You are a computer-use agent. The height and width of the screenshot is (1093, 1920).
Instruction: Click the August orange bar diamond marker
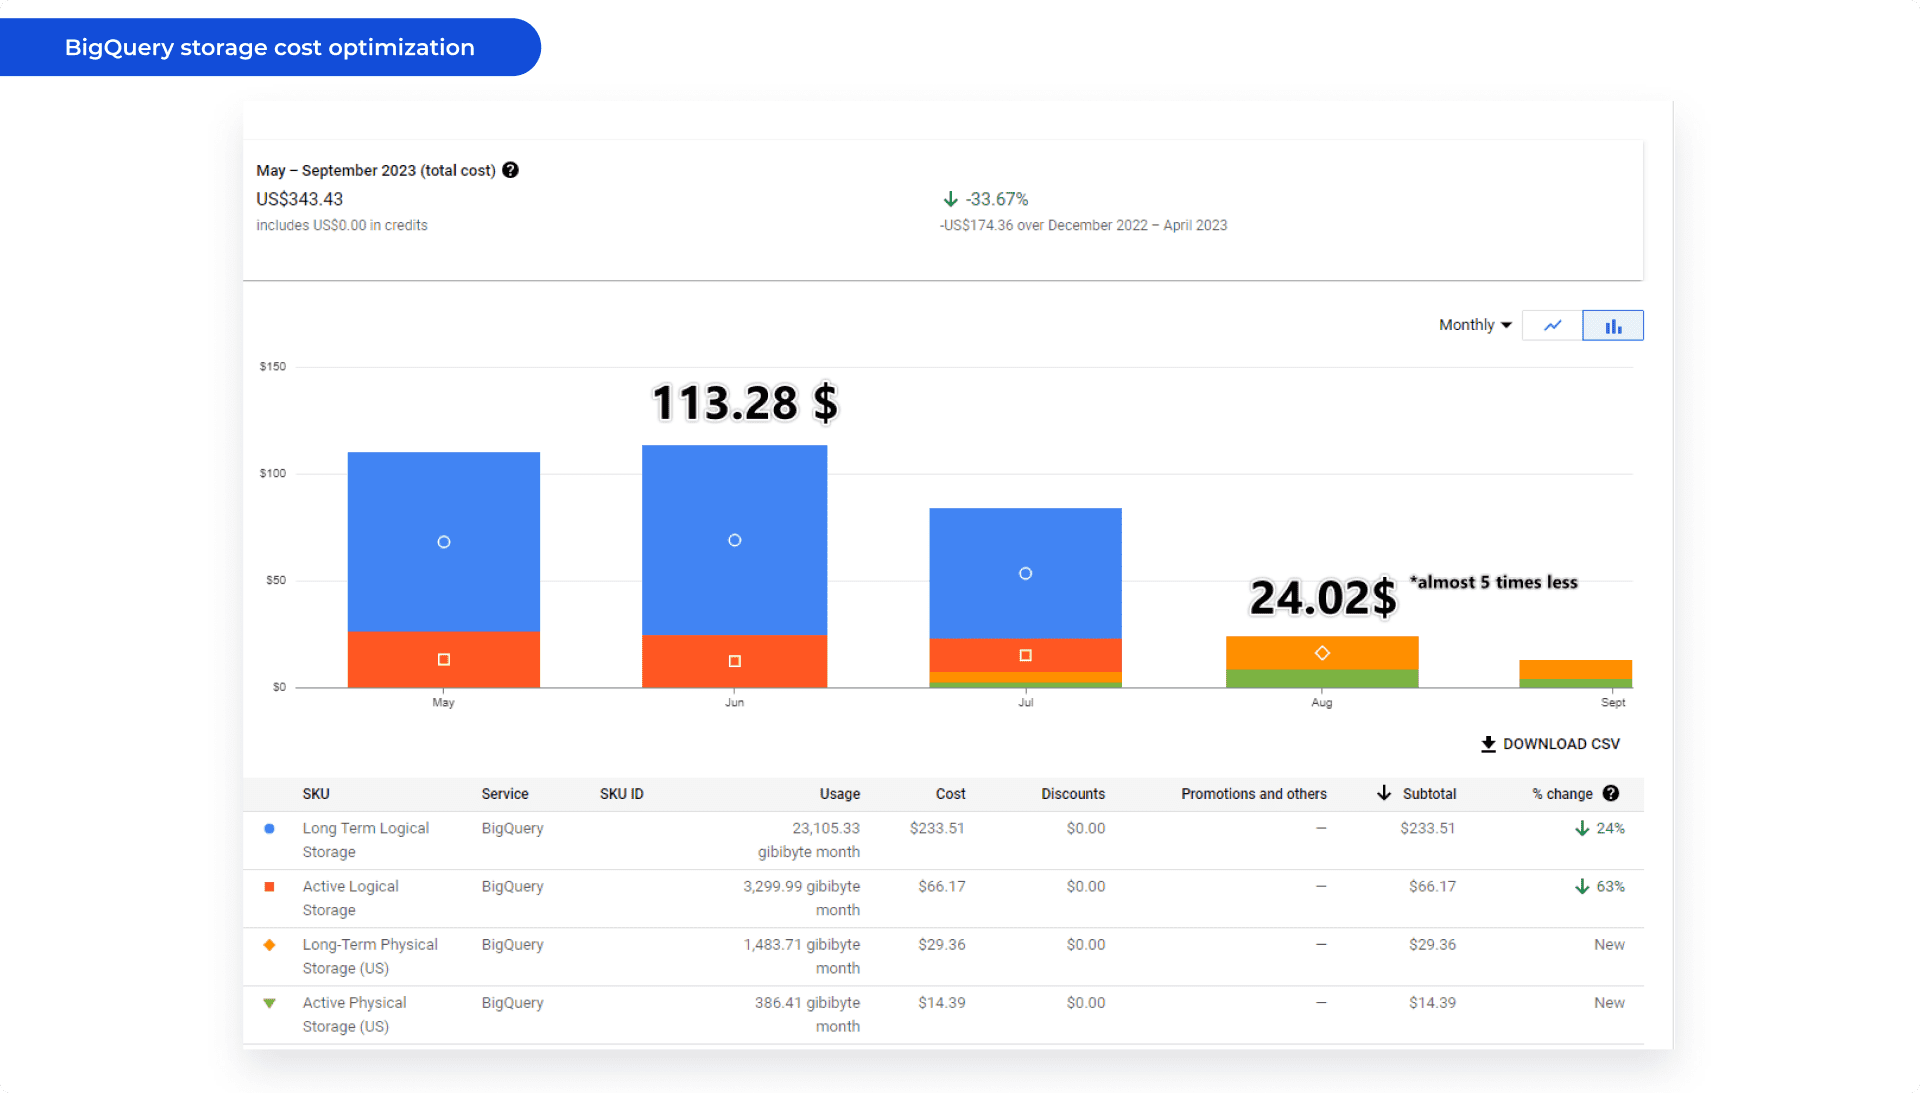click(1322, 653)
